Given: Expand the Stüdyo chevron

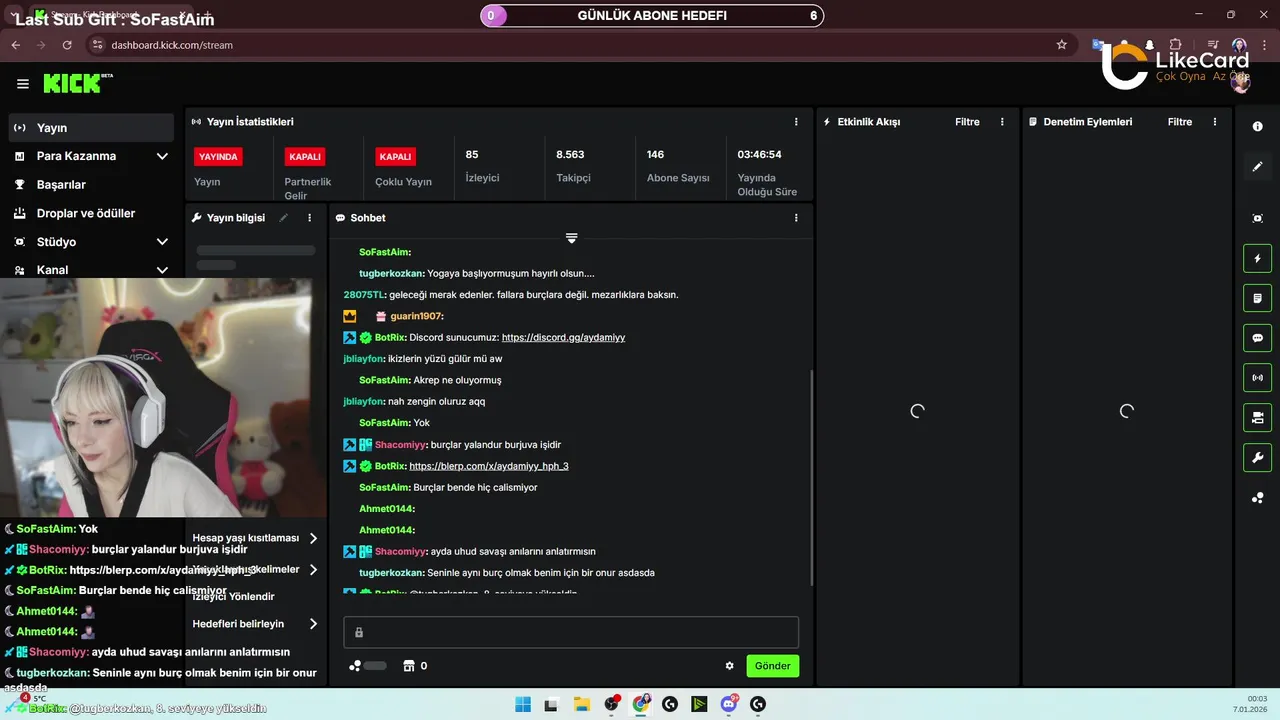Looking at the screenshot, I should (162, 242).
